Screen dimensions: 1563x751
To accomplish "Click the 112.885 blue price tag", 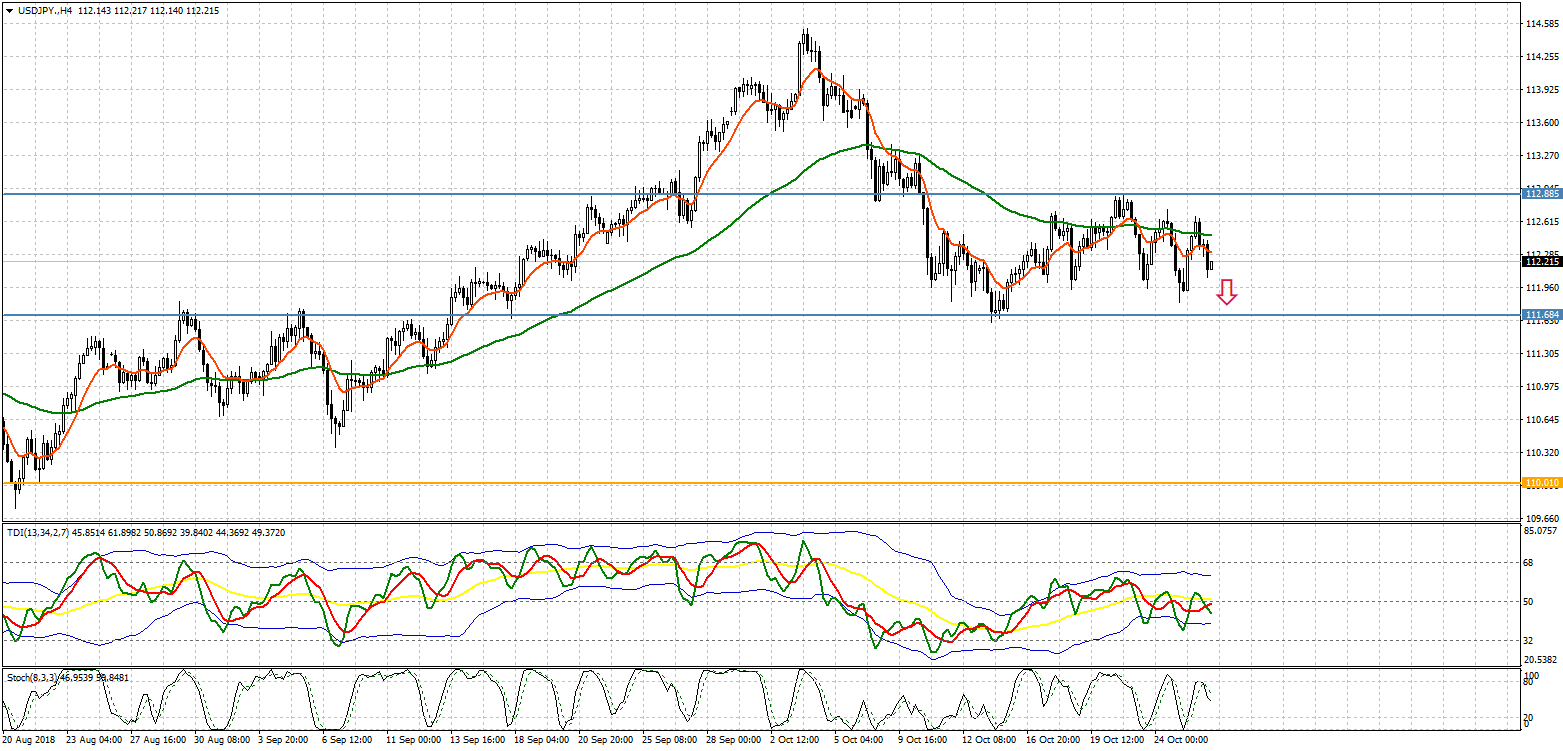I will [x=1540, y=193].
